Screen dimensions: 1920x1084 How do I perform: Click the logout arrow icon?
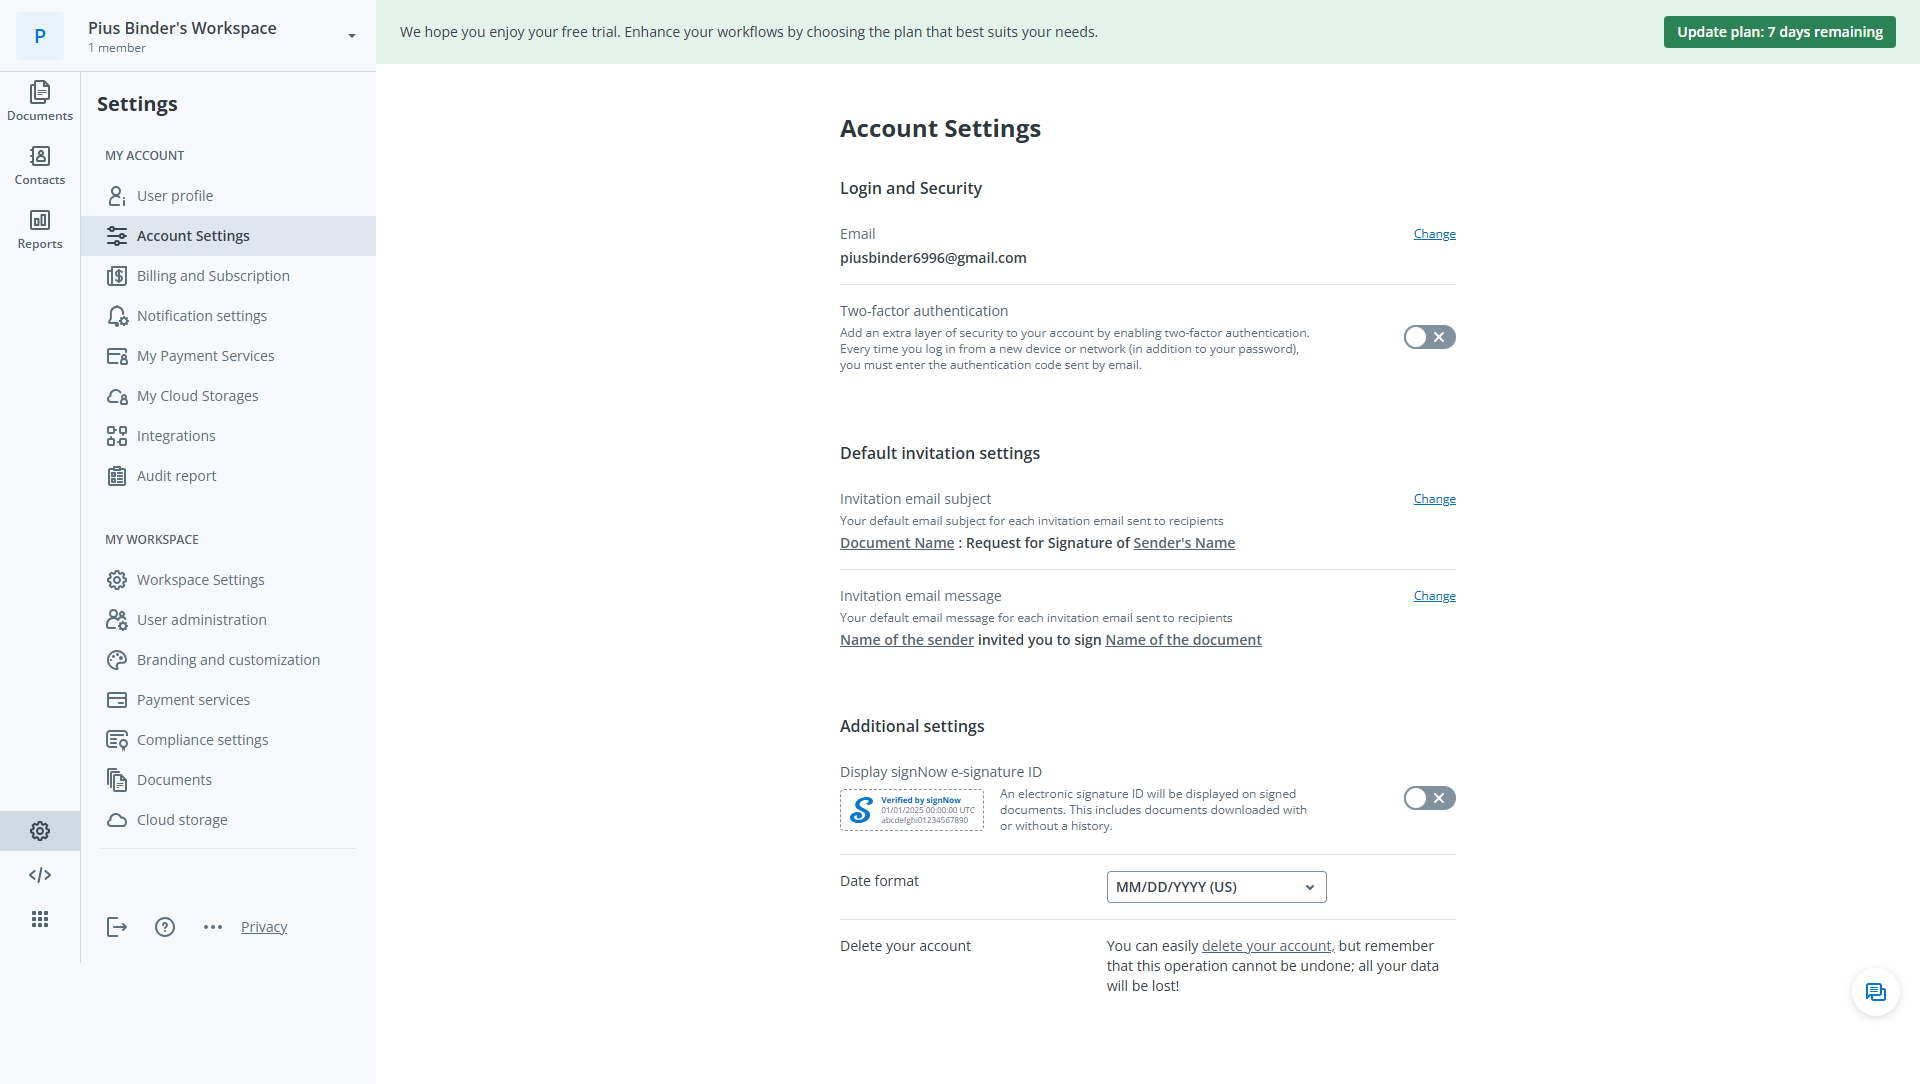[x=117, y=927]
